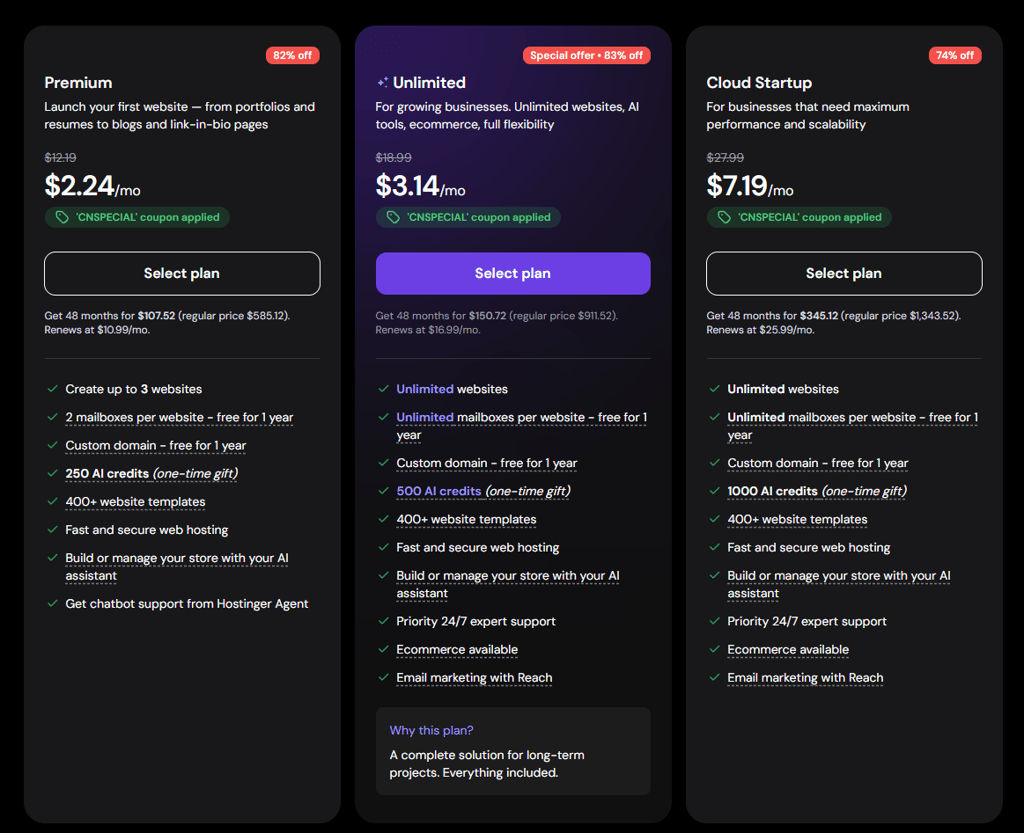
Task: Click the $3.14/mo price
Action: coord(420,185)
